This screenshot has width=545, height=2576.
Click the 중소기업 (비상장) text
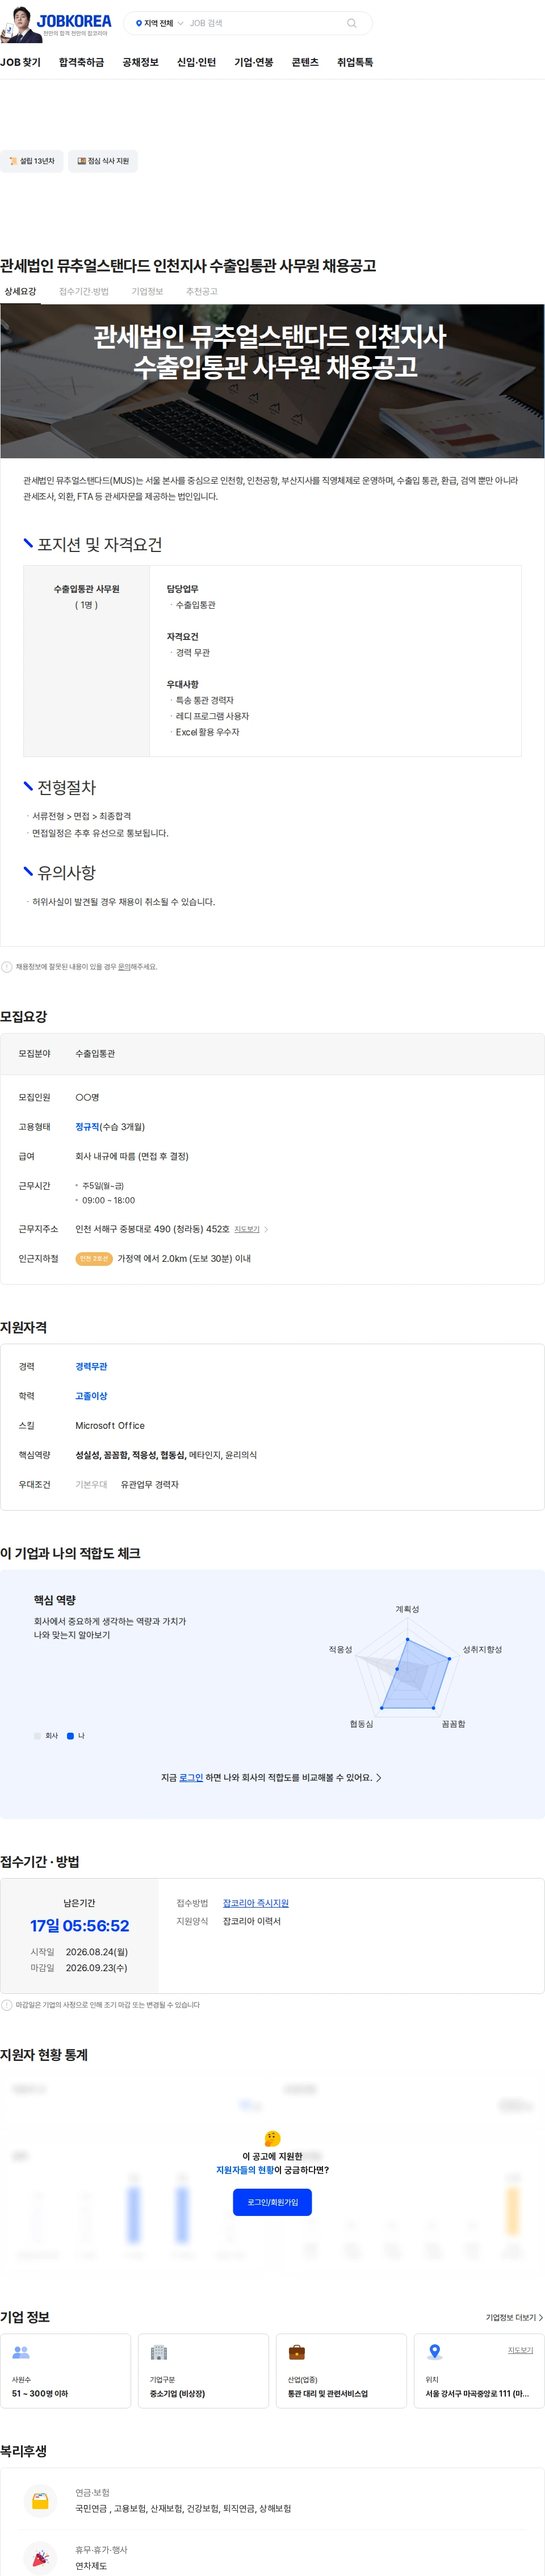(177, 2394)
